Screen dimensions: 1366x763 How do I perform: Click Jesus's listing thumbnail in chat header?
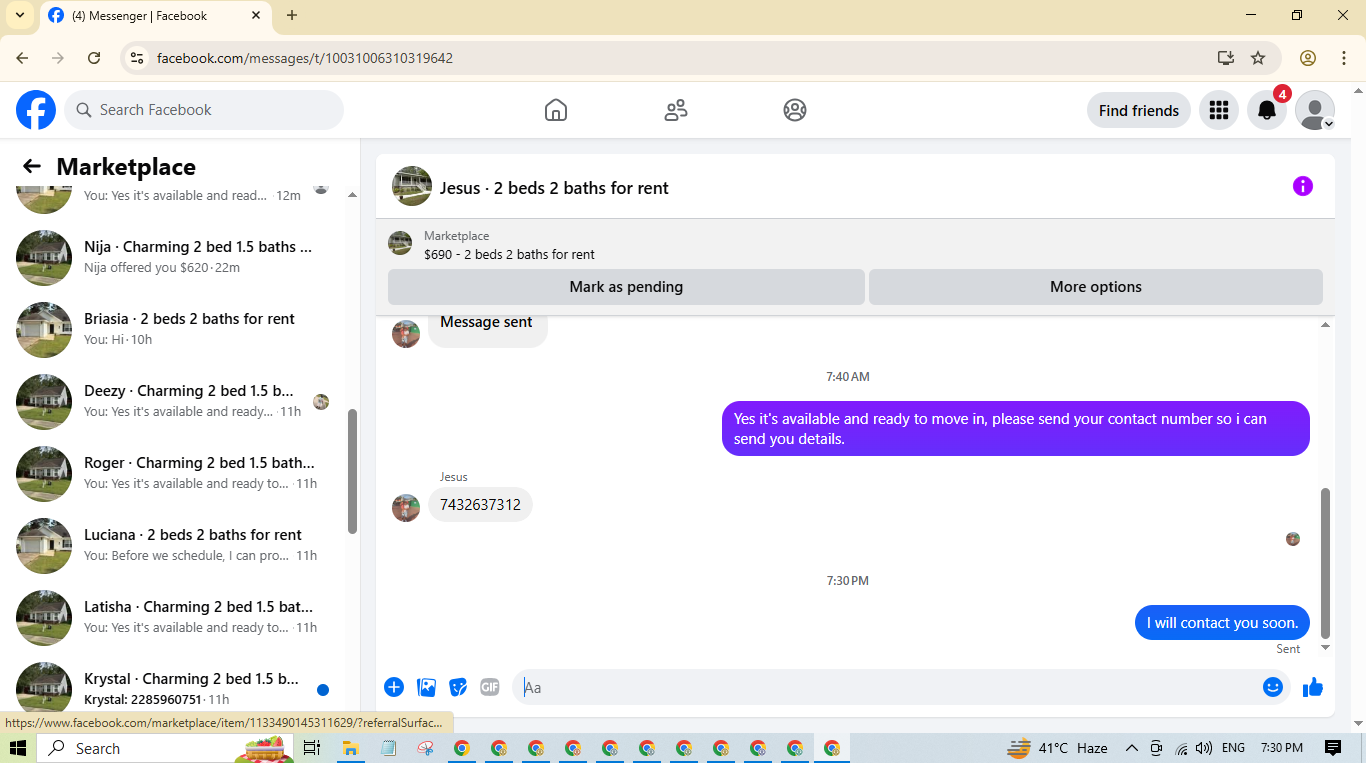click(412, 186)
